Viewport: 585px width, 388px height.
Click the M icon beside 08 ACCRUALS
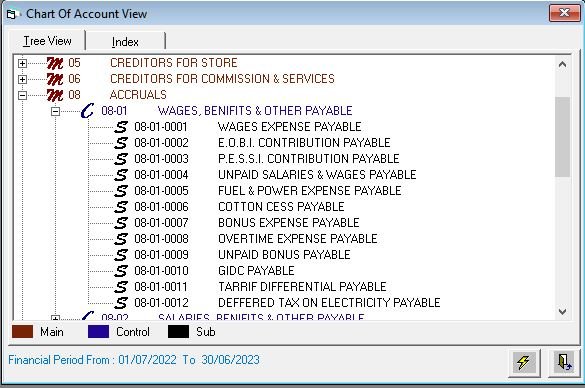[55, 95]
